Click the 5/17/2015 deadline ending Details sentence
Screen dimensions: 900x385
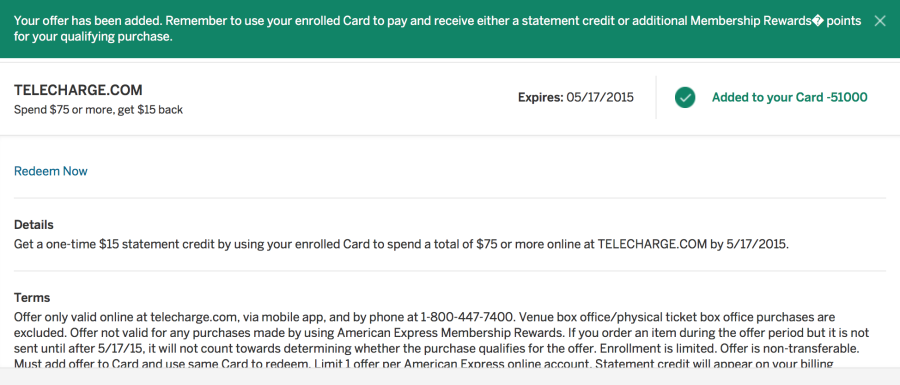[x=757, y=244]
